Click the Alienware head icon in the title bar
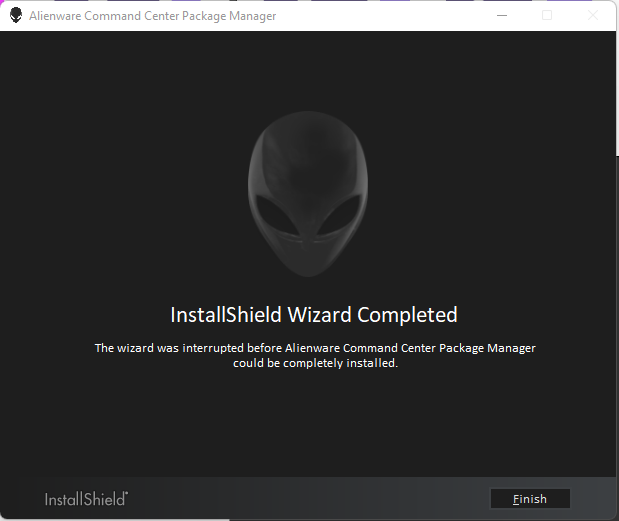Screen dimensions: 619x521 point(16,15)
